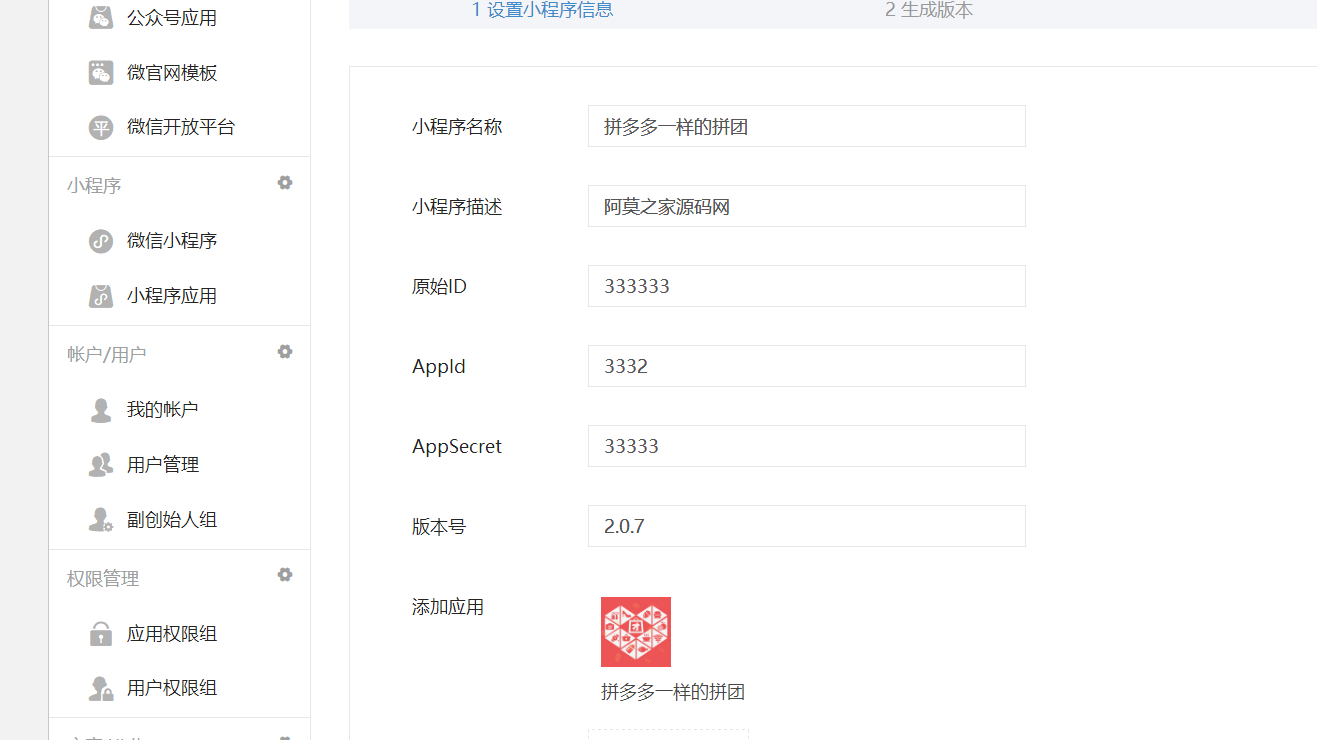Click the 小程序 section header
The width and height of the screenshot is (1317, 740).
[x=95, y=186]
